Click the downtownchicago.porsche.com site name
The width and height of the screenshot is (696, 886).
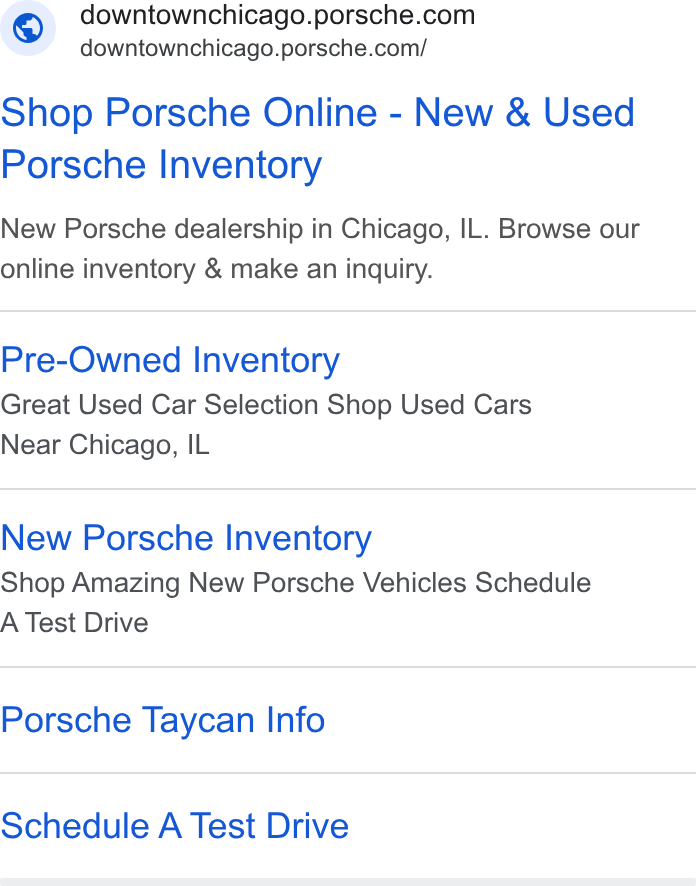(277, 15)
